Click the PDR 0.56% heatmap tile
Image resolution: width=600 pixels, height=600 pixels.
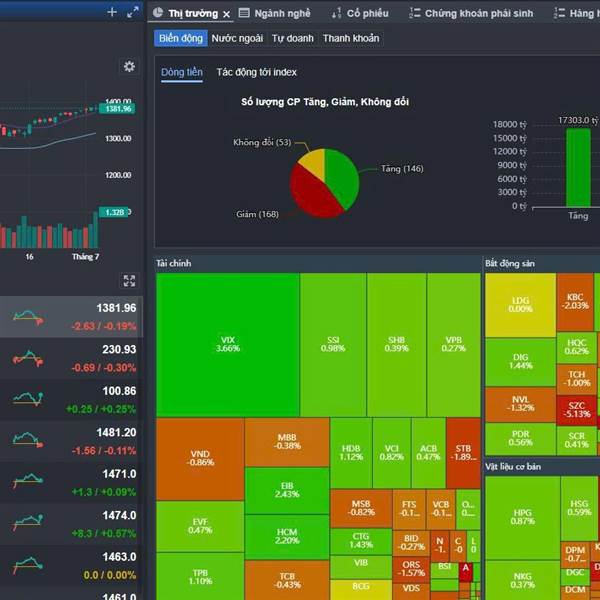(x=520, y=439)
